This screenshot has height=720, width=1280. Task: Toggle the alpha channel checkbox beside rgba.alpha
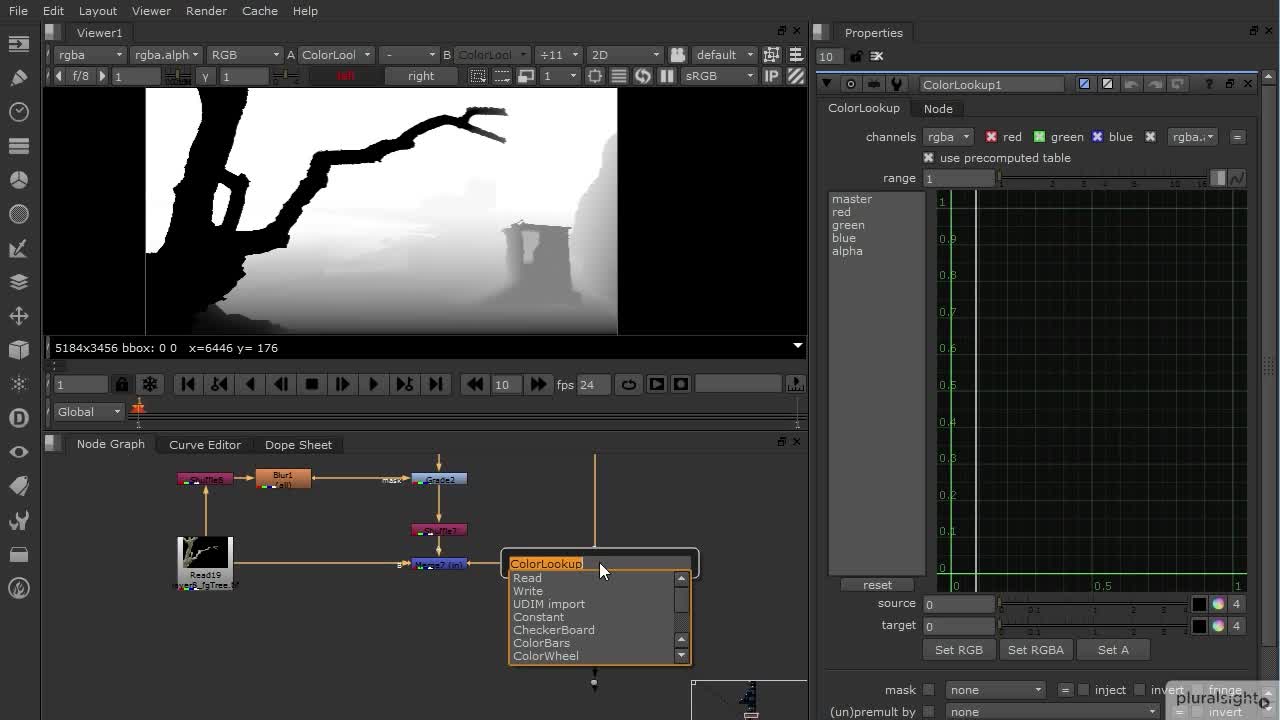tap(1150, 137)
